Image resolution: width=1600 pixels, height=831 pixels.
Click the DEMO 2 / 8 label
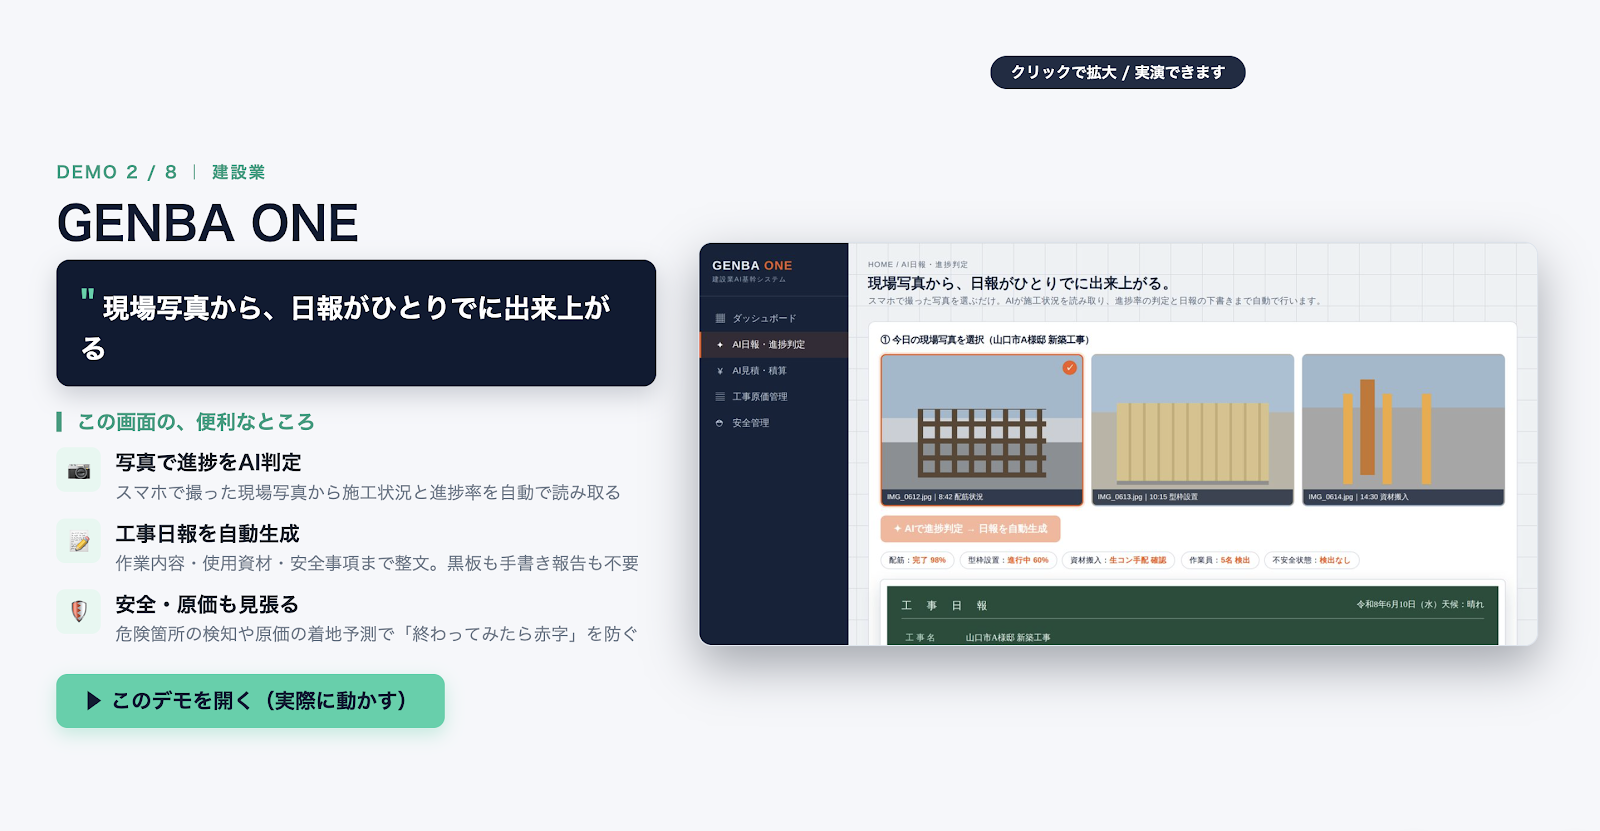click(x=117, y=172)
